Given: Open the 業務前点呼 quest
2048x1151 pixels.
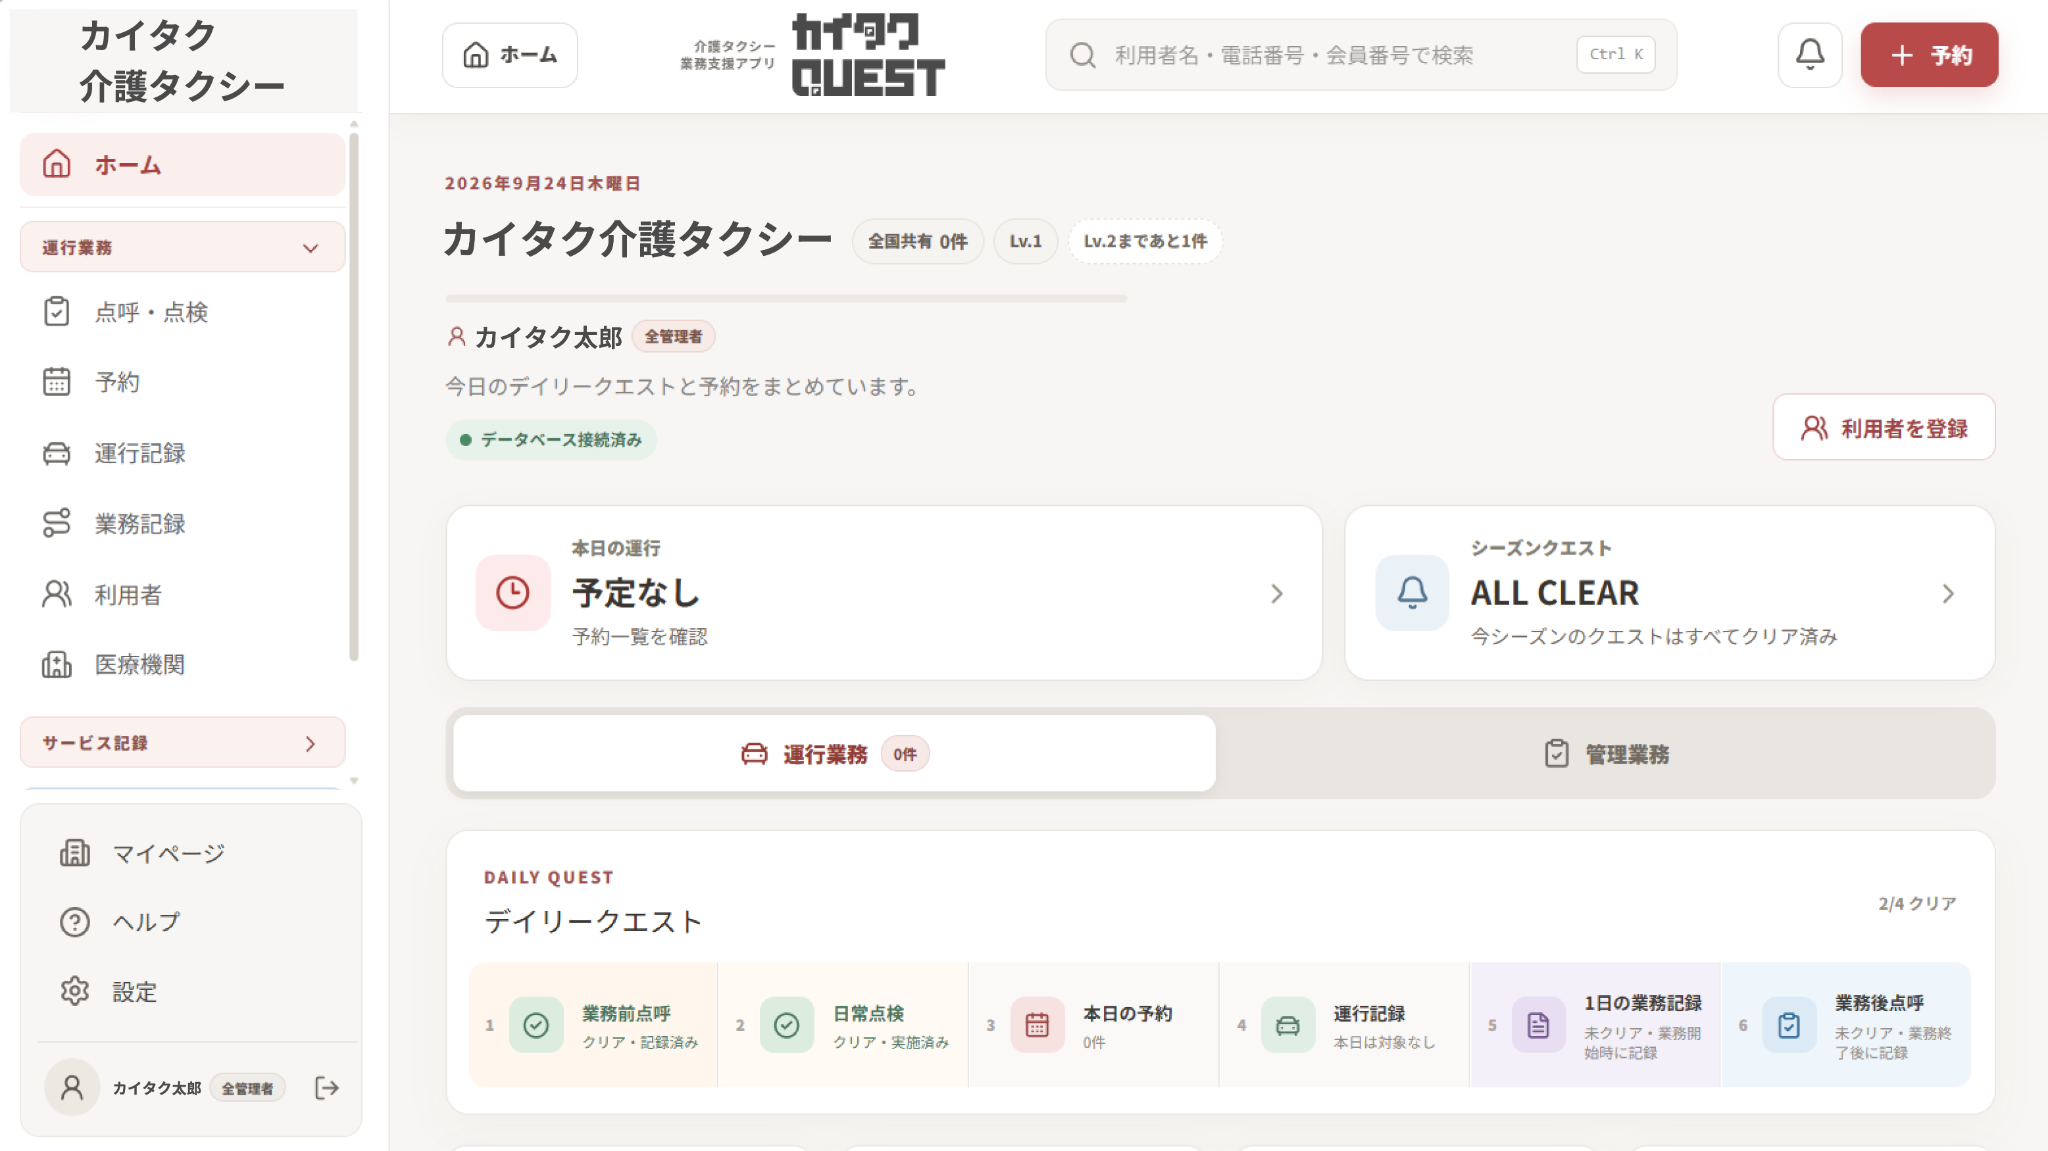Looking at the screenshot, I should (x=594, y=1025).
